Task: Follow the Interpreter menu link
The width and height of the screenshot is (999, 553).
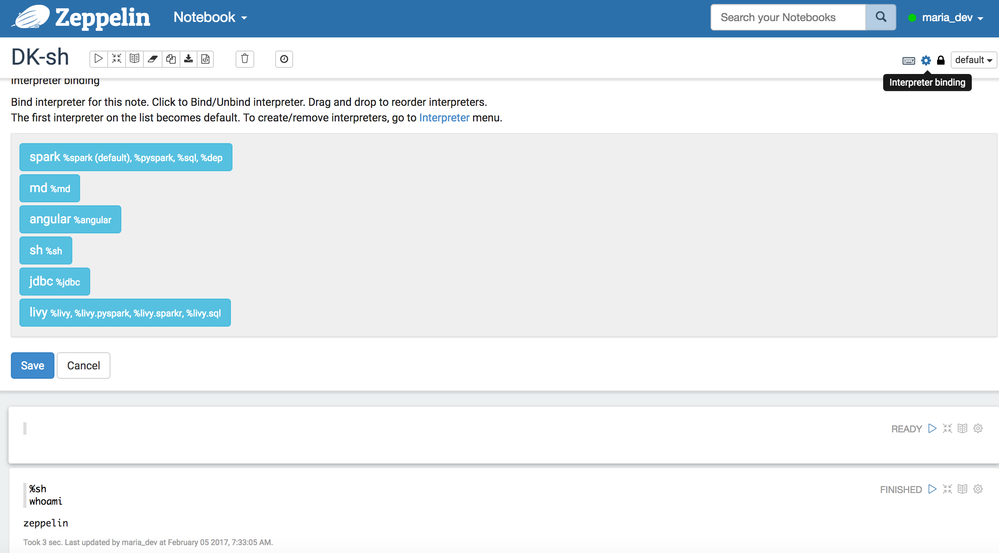Action: pyautogui.click(x=444, y=118)
